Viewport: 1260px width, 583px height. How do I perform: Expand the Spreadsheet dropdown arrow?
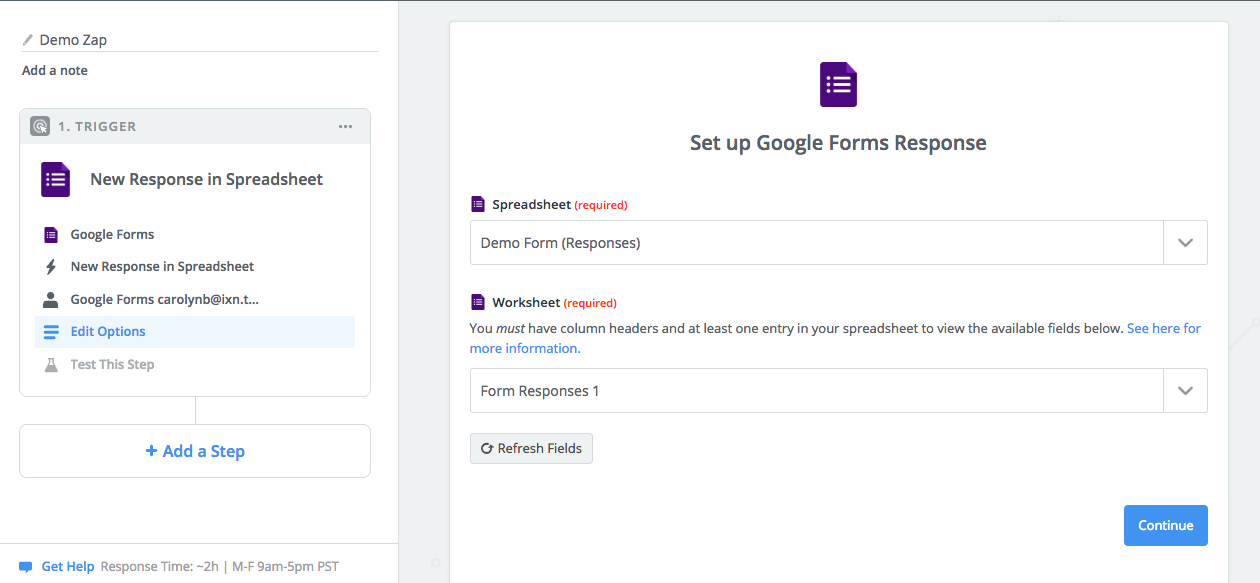click(x=1186, y=243)
